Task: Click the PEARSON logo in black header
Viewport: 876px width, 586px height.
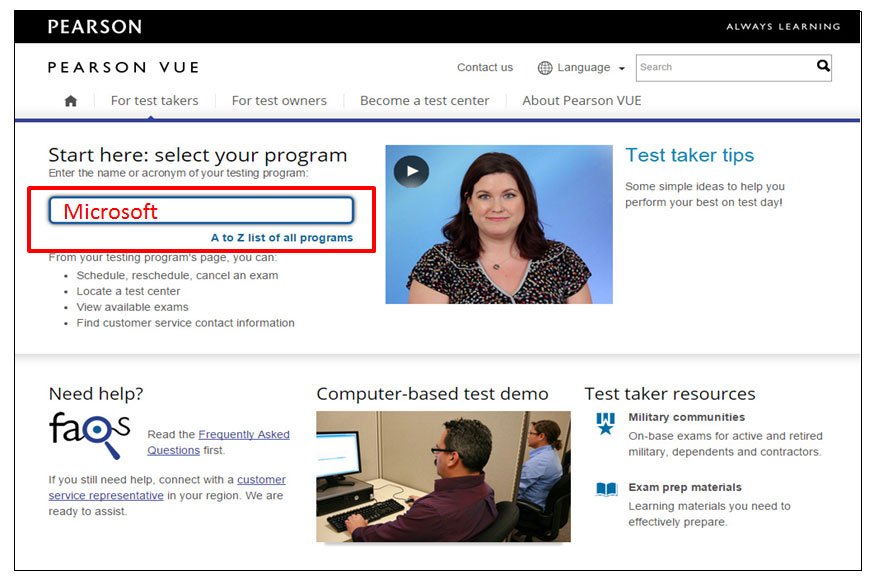Action: [94, 27]
